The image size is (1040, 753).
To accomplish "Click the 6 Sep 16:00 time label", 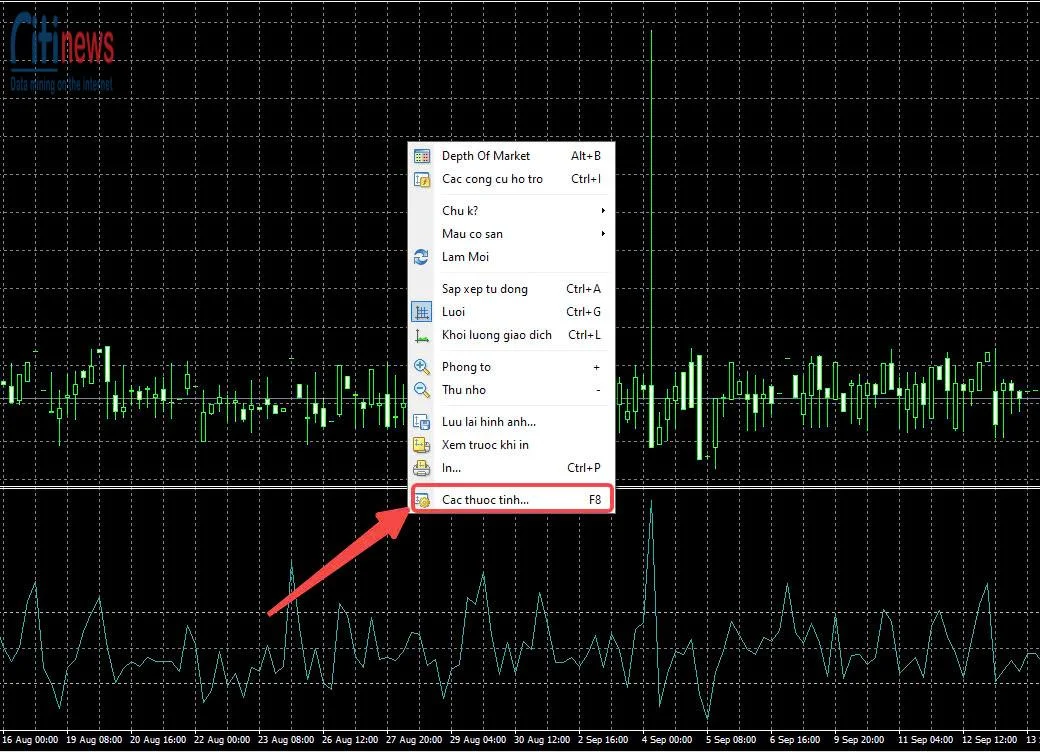I will 795,740.
